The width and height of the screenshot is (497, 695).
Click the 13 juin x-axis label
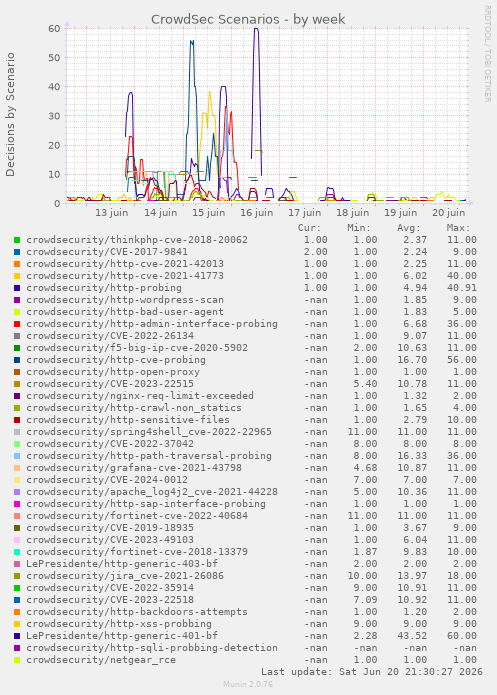(x=112, y=213)
